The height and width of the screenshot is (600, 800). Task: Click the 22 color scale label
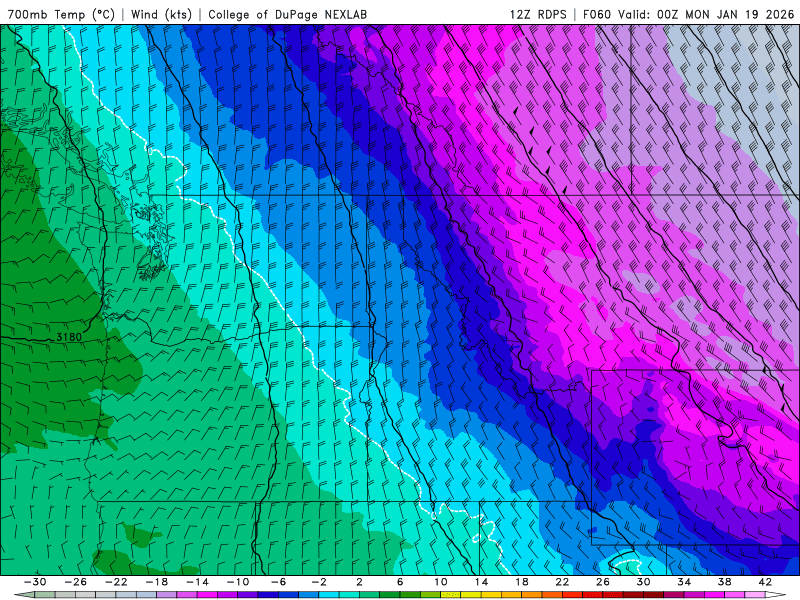[562, 582]
